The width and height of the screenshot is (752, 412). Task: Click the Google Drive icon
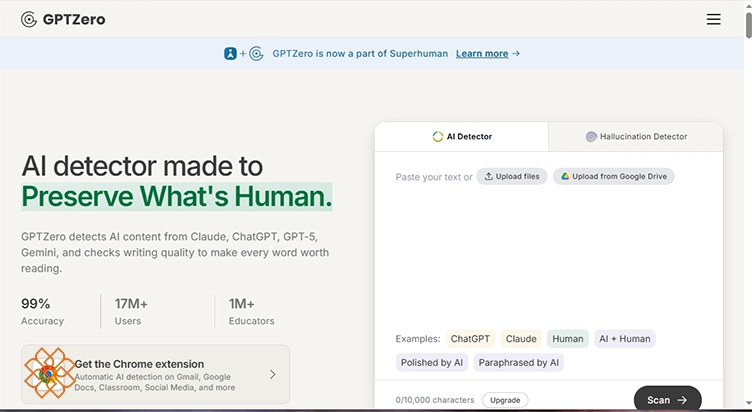click(x=565, y=177)
